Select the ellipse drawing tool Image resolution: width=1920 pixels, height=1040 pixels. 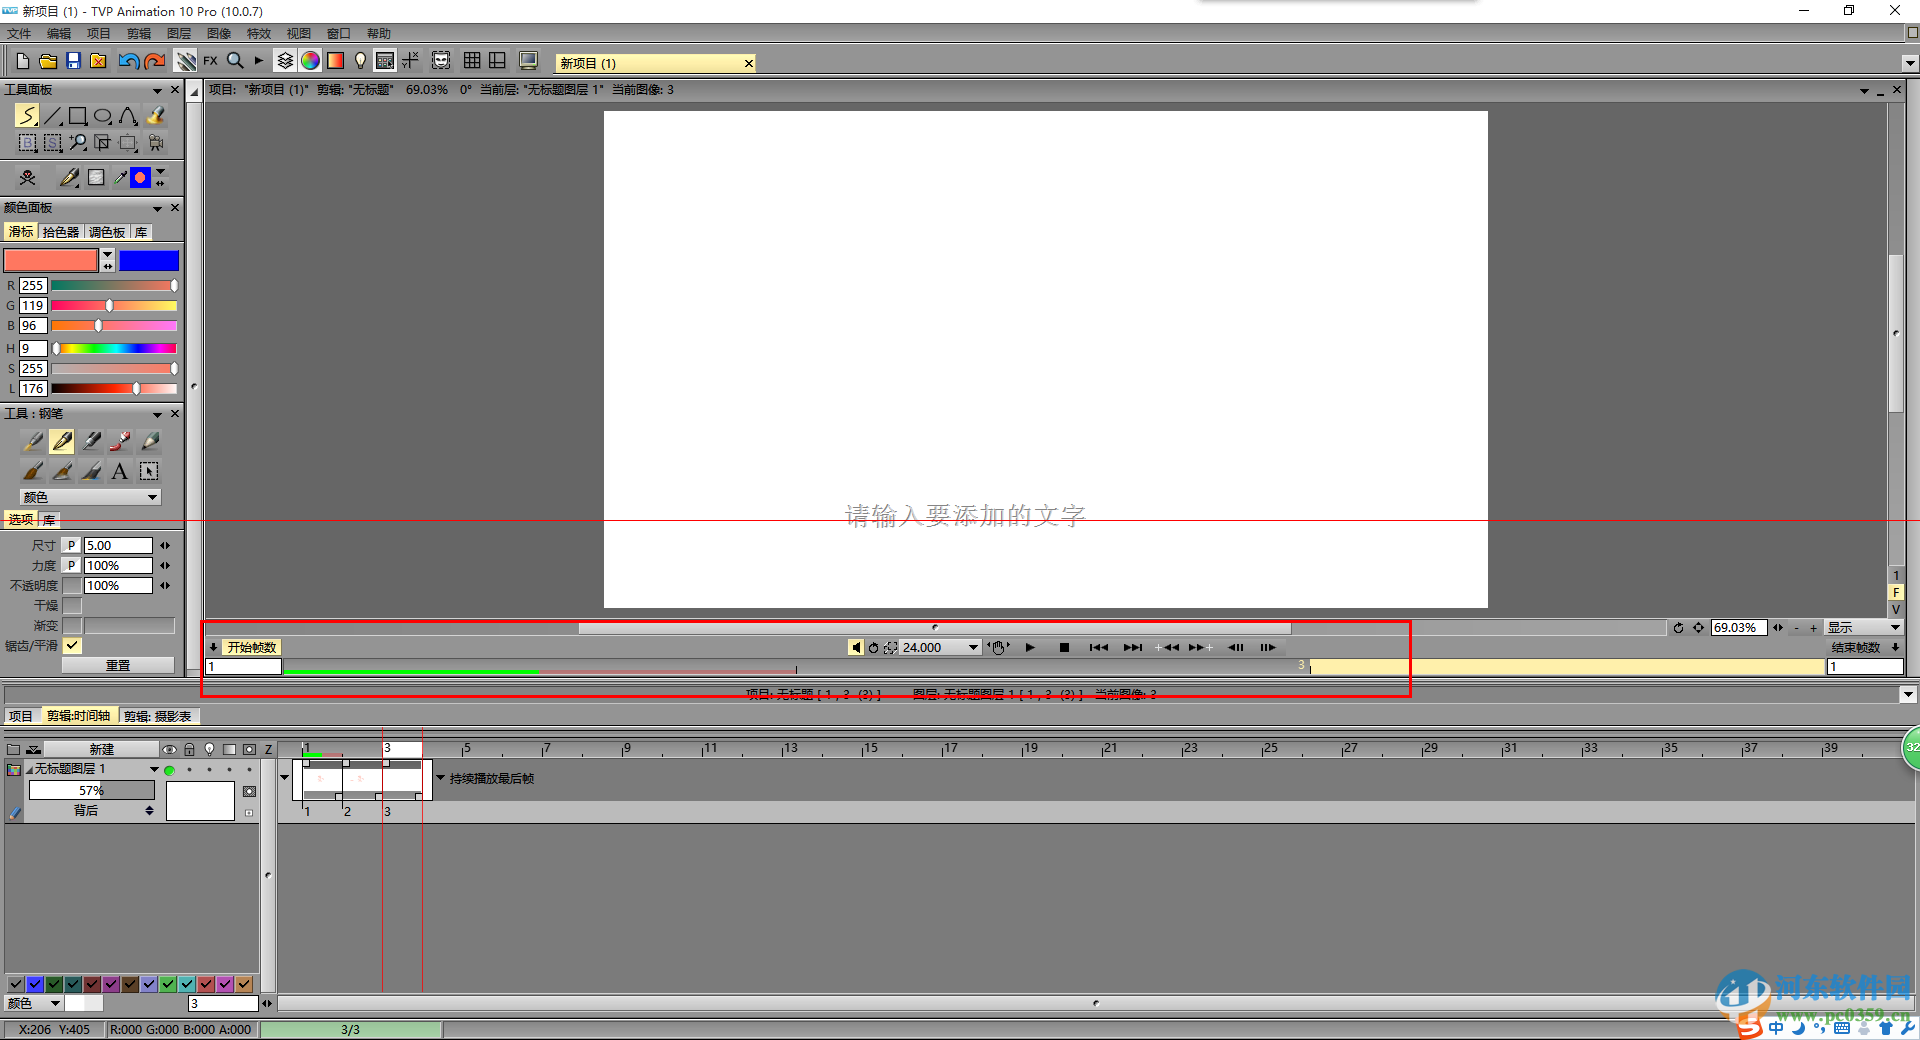point(104,115)
